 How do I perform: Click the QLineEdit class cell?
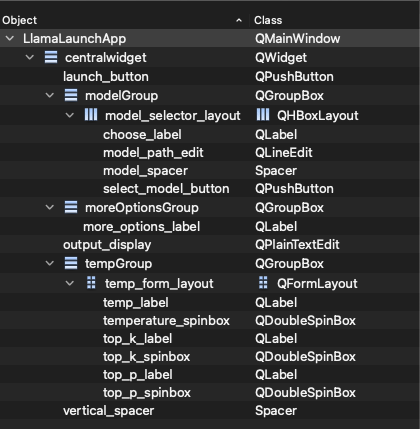[x=284, y=153]
